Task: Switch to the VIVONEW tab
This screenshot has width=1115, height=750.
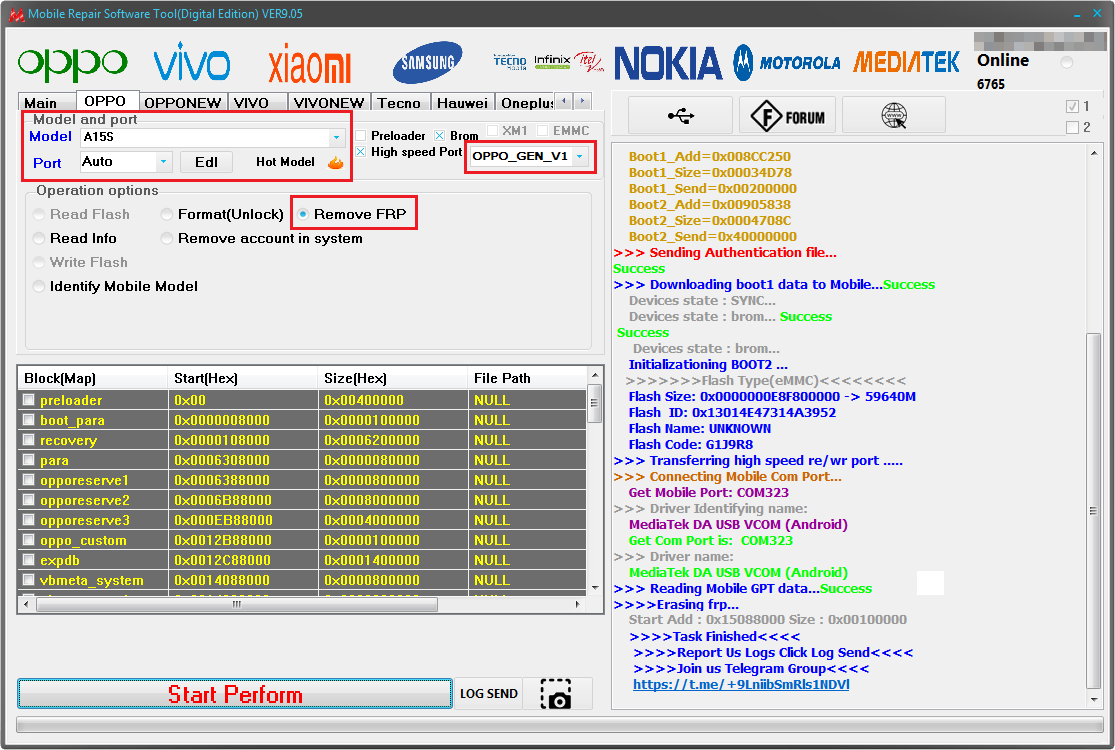Action: [329, 103]
